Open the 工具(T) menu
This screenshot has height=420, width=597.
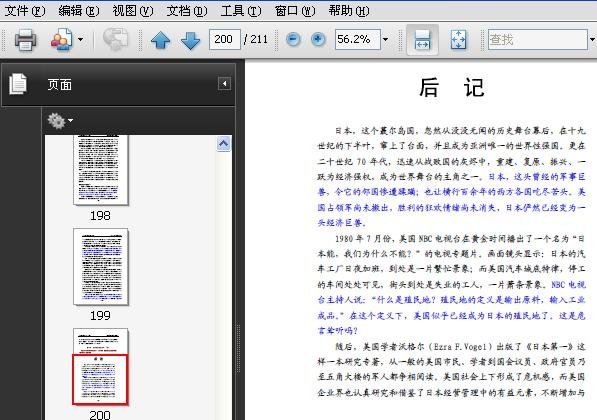(241, 11)
